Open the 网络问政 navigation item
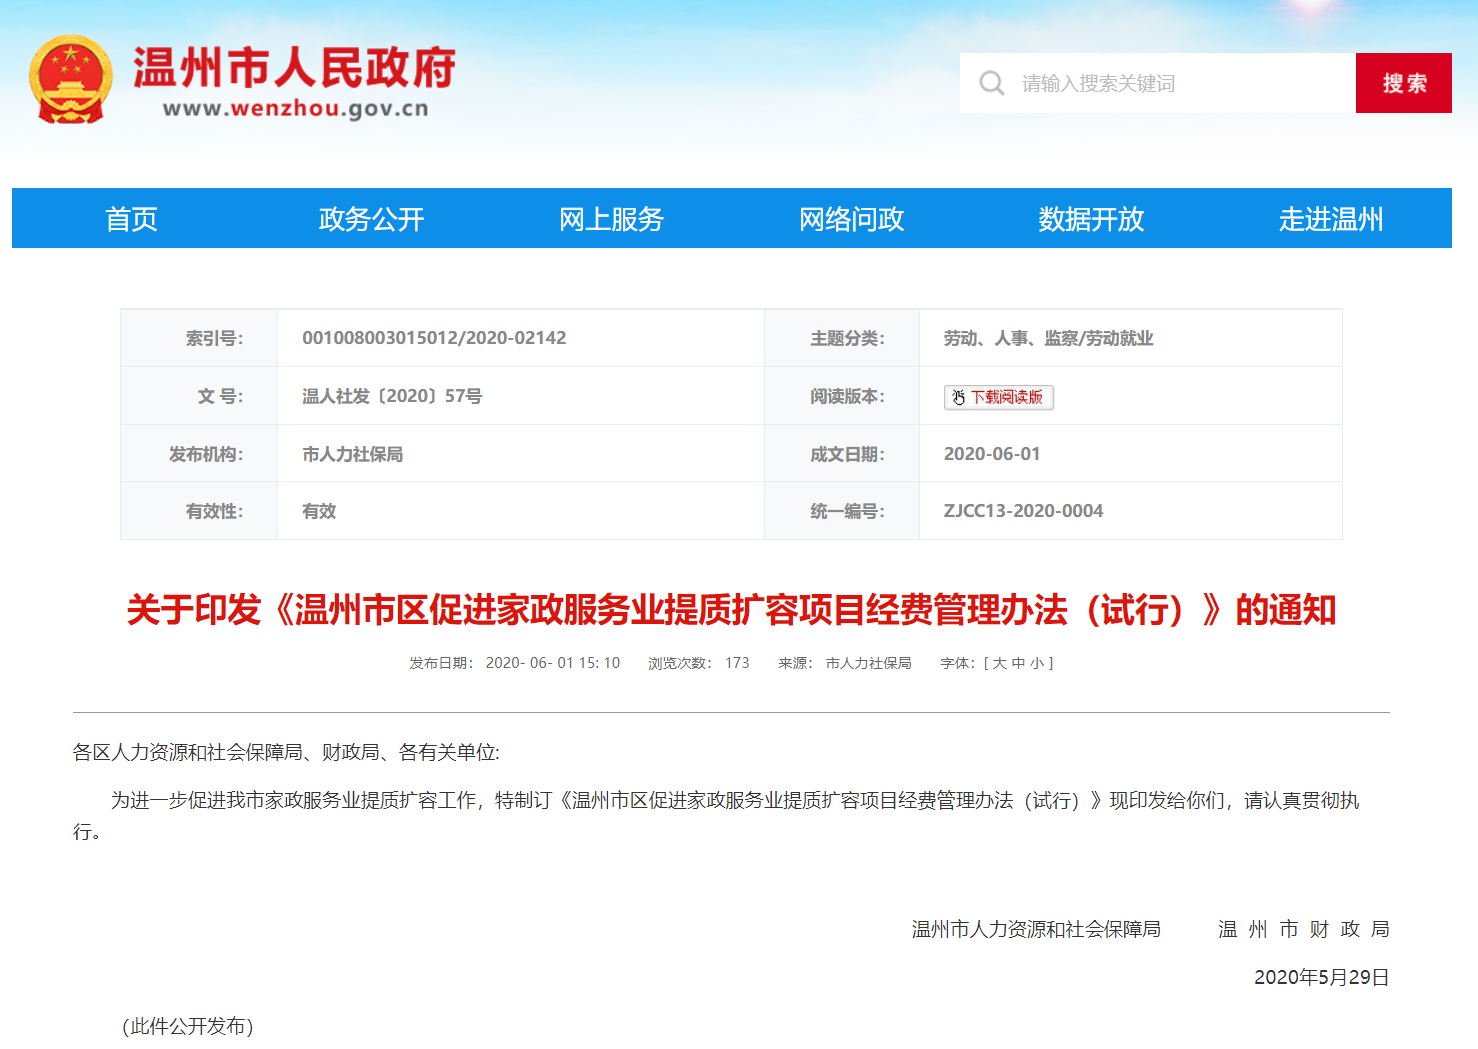 coord(851,219)
